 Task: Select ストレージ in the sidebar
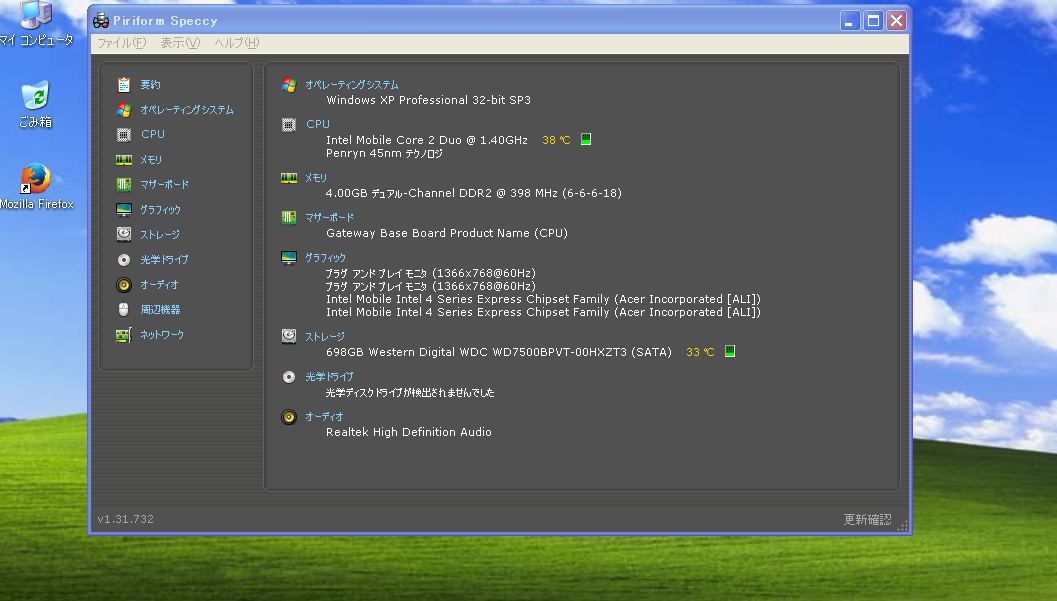click(160, 234)
